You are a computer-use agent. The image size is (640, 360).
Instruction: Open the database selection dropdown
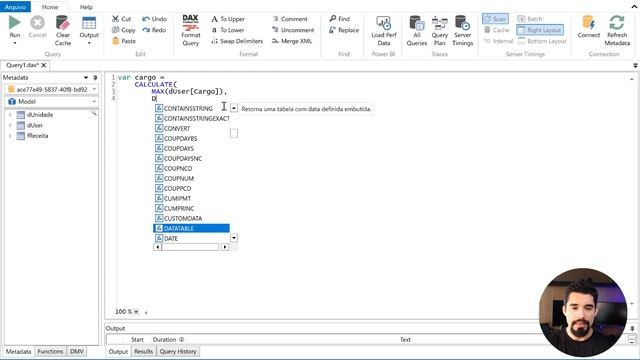(94, 89)
